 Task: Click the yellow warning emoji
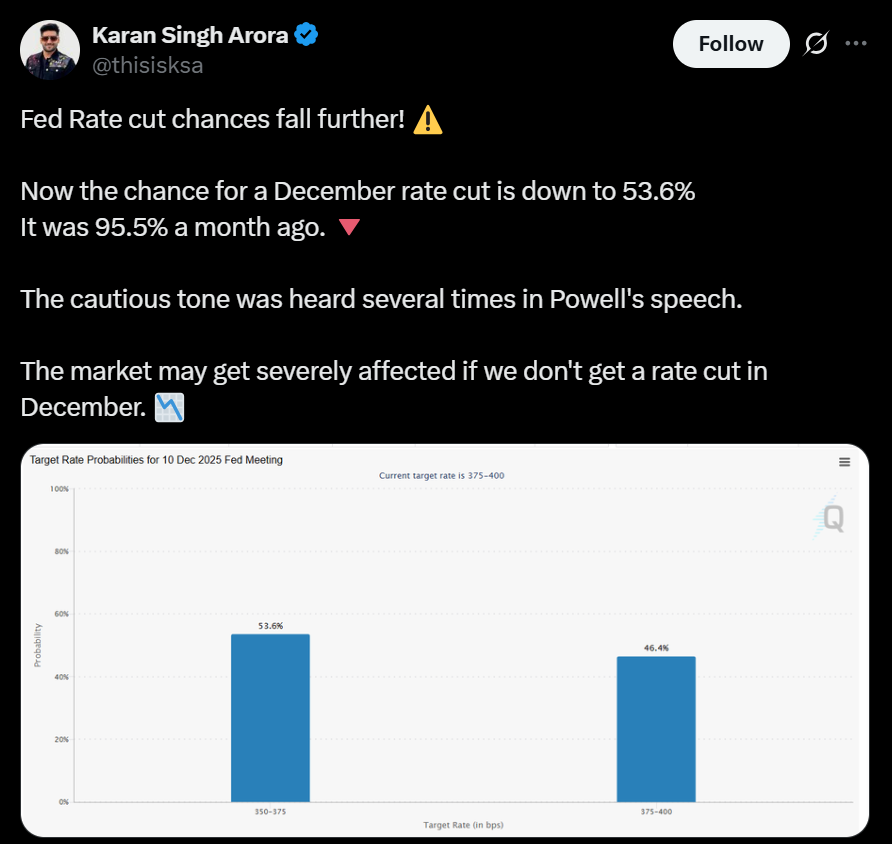click(x=427, y=120)
